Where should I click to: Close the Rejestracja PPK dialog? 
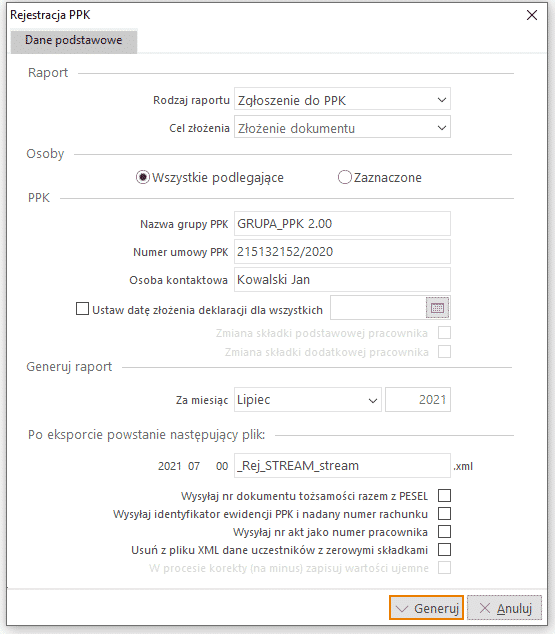[532, 15]
